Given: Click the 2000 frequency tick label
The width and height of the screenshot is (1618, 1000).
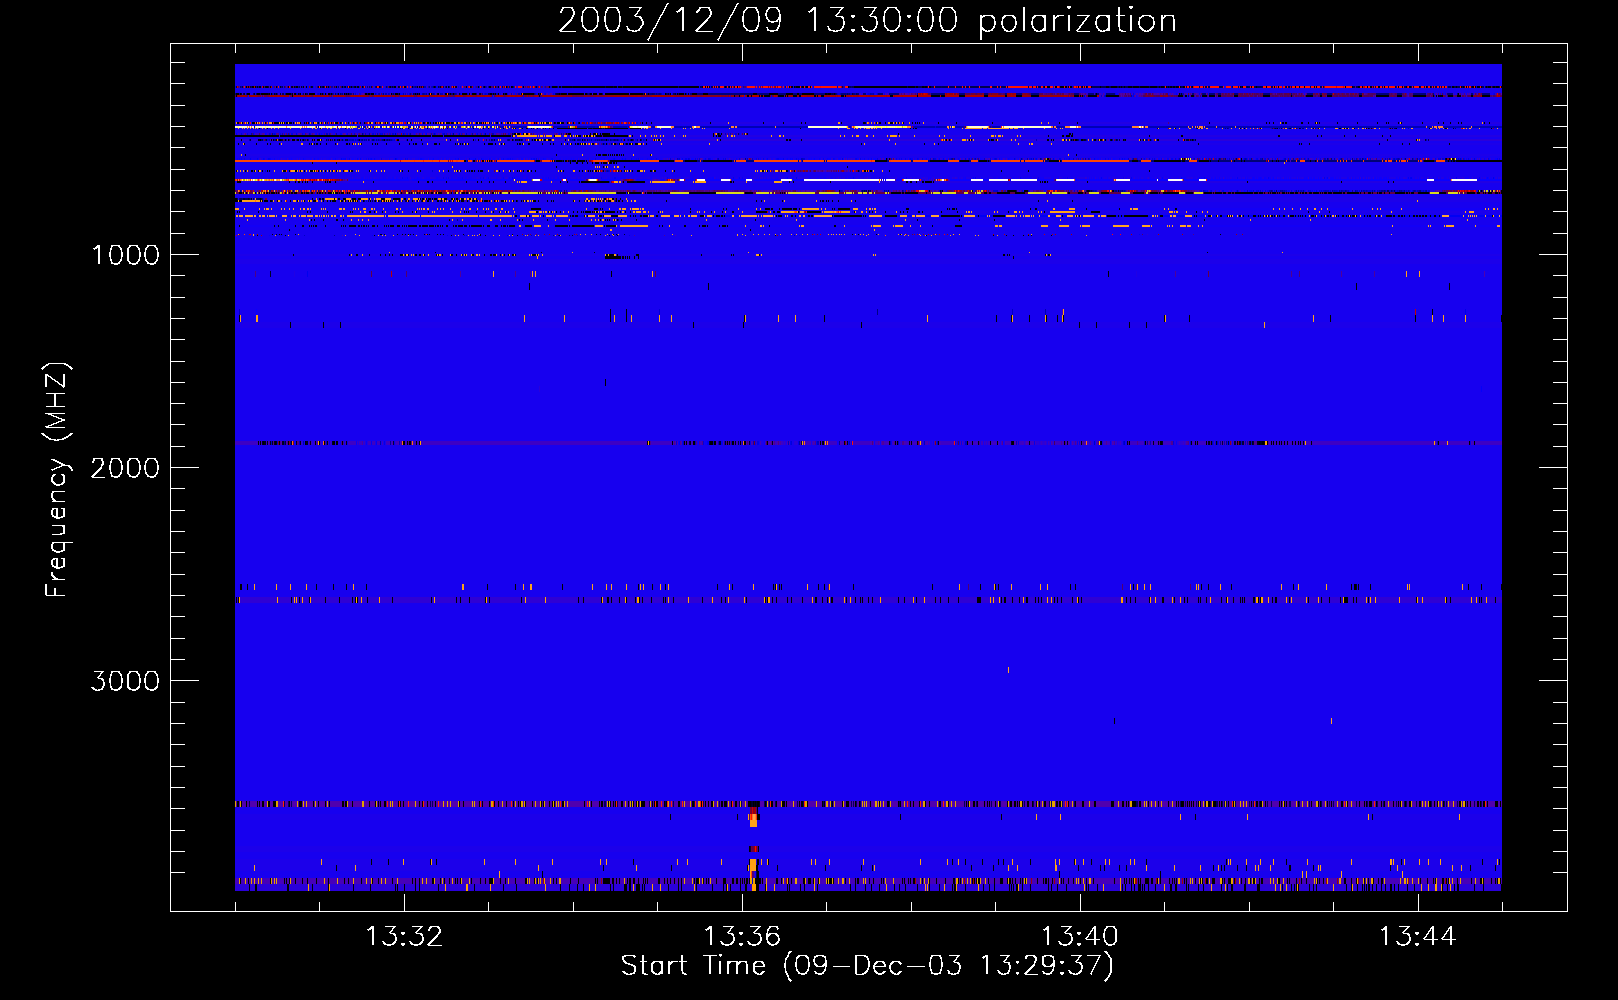Looking at the screenshot, I should click(125, 468).
